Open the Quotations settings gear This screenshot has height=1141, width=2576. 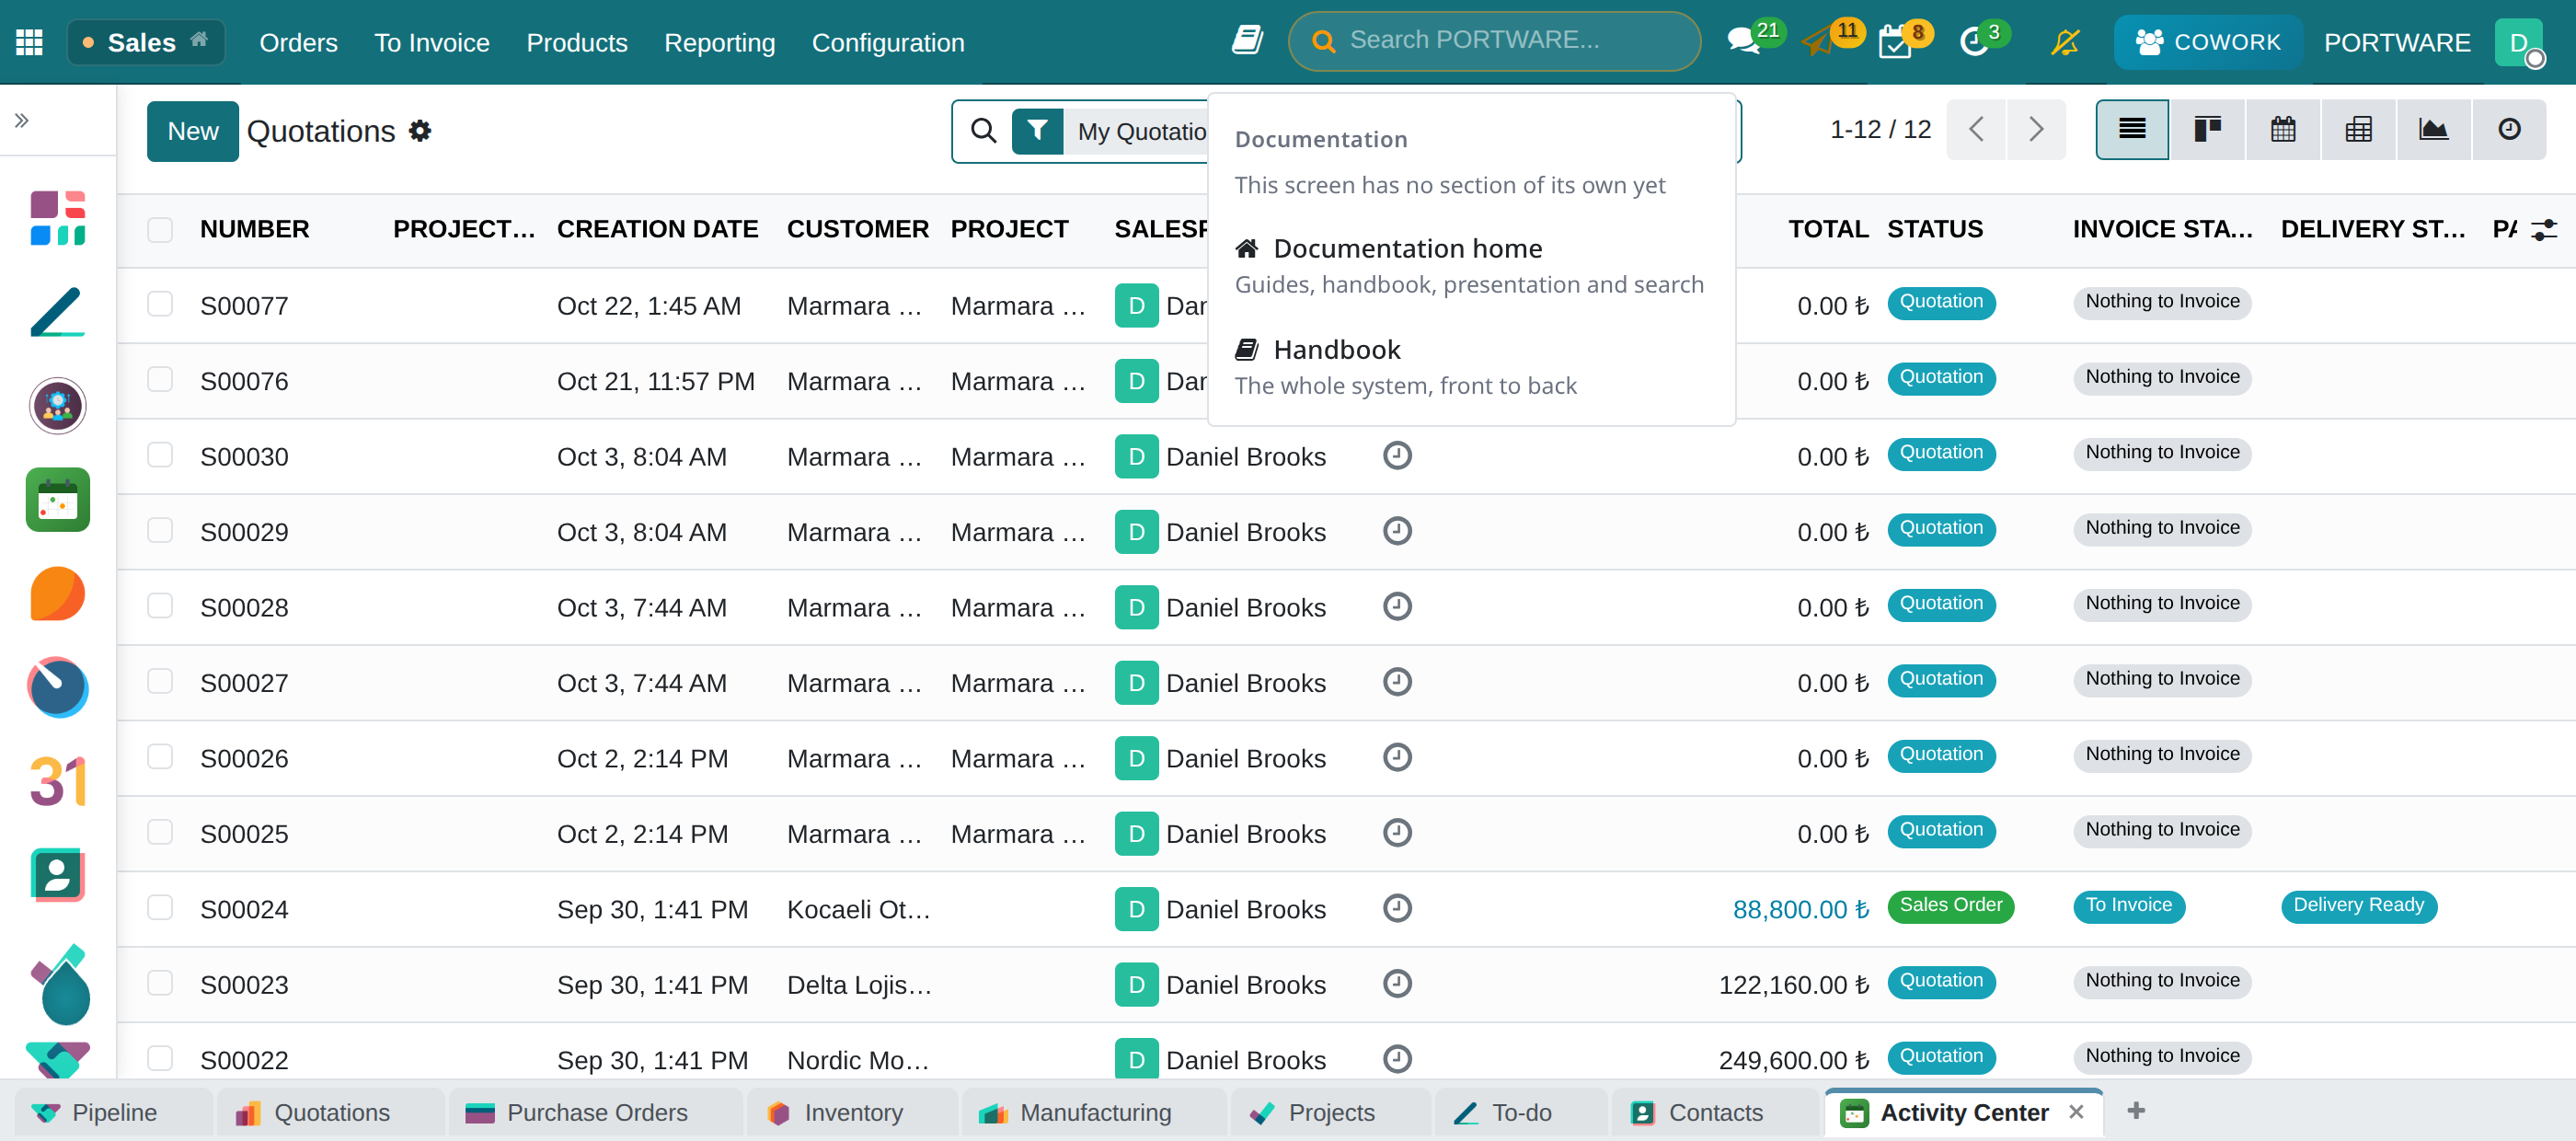[420, 131]
